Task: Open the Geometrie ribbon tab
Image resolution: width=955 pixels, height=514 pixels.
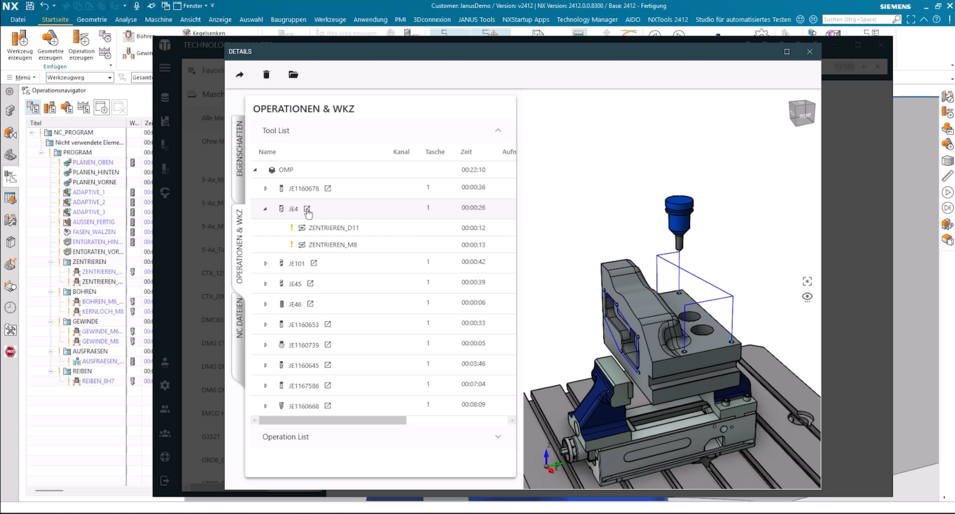Action: pos(91,19)
